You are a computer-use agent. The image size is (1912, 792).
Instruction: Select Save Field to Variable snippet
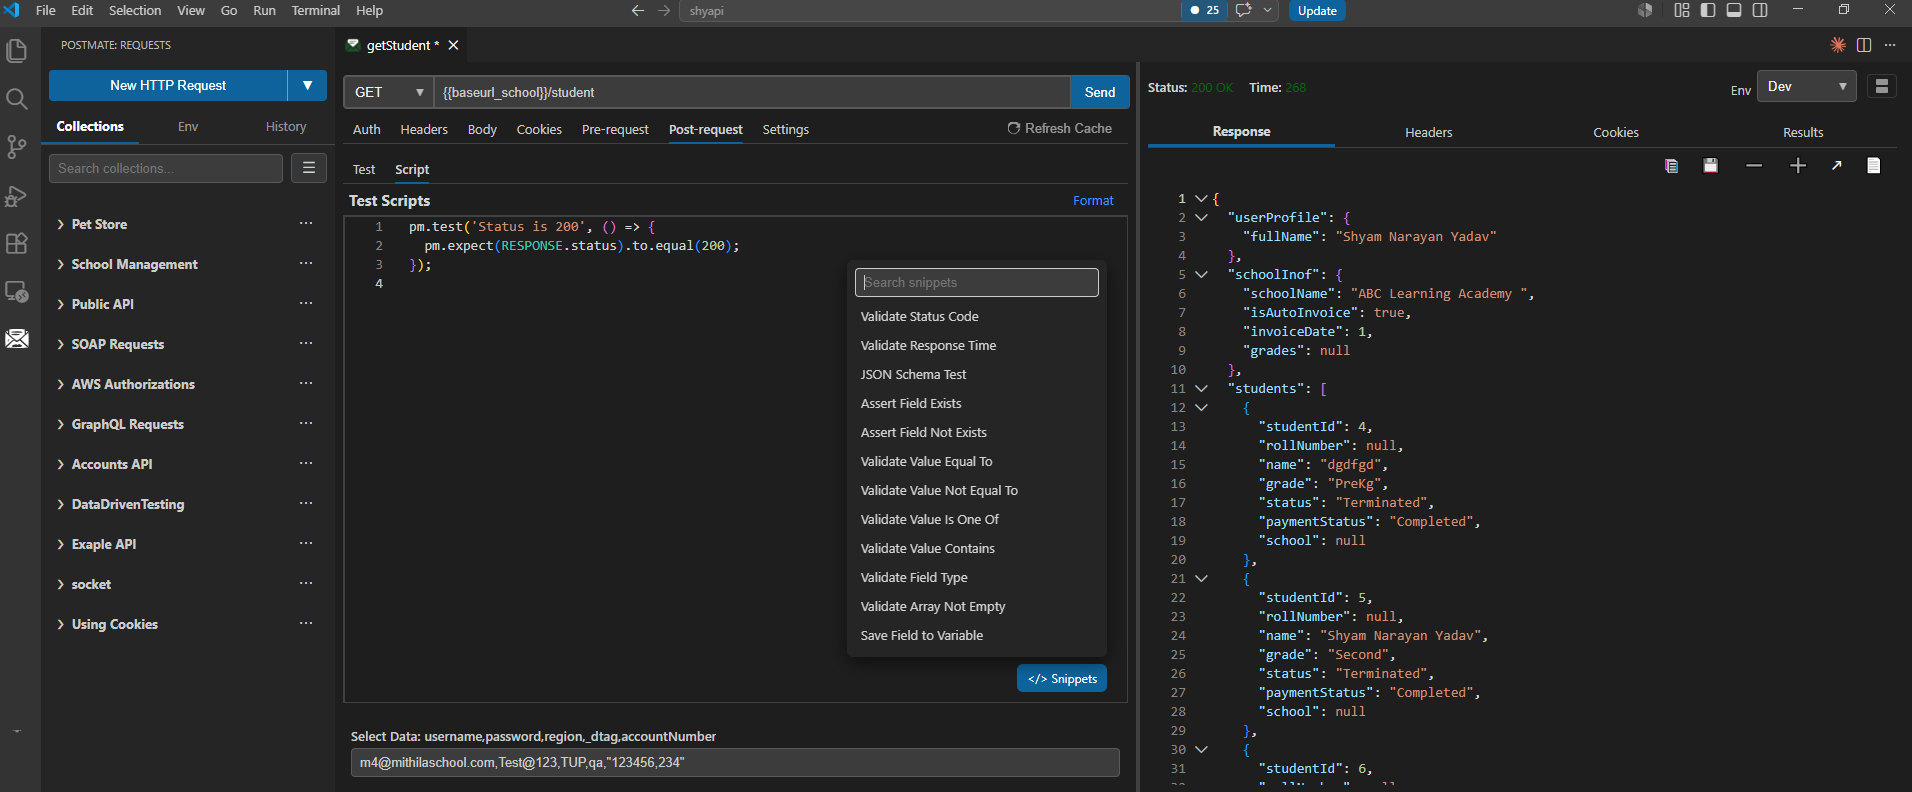click(x=922, y=635)
